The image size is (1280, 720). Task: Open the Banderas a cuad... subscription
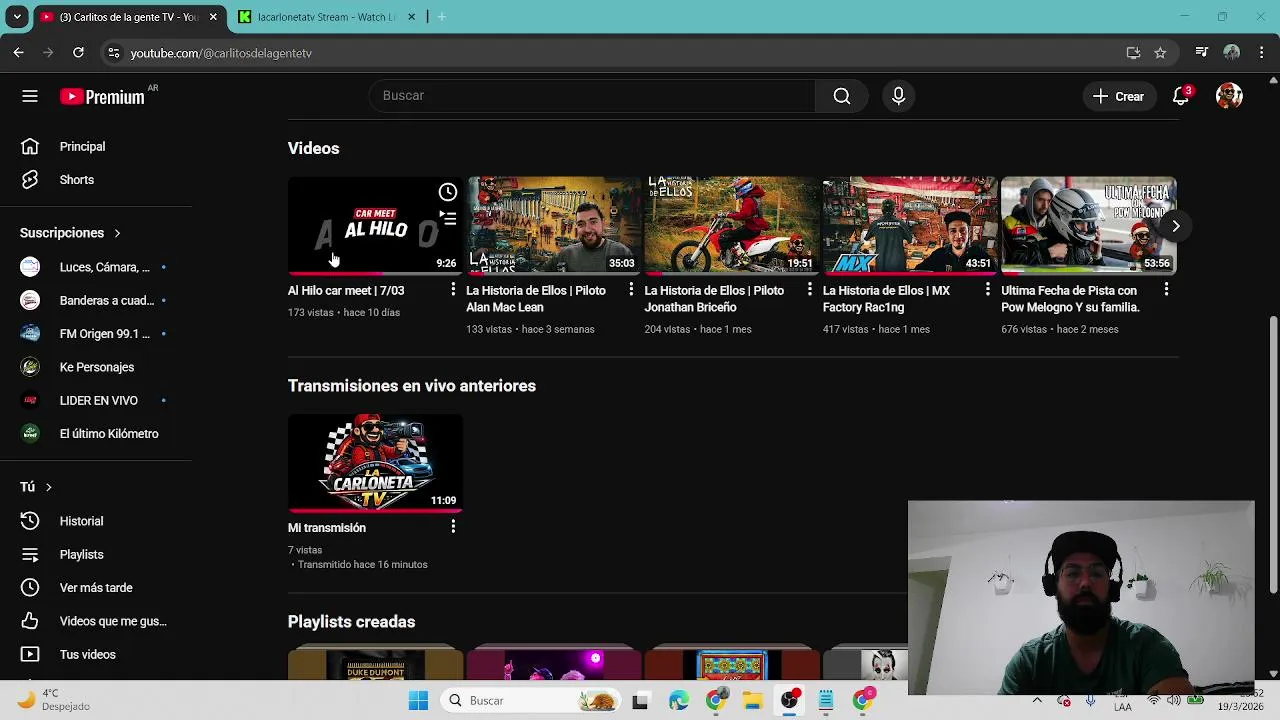click(96, 300)
